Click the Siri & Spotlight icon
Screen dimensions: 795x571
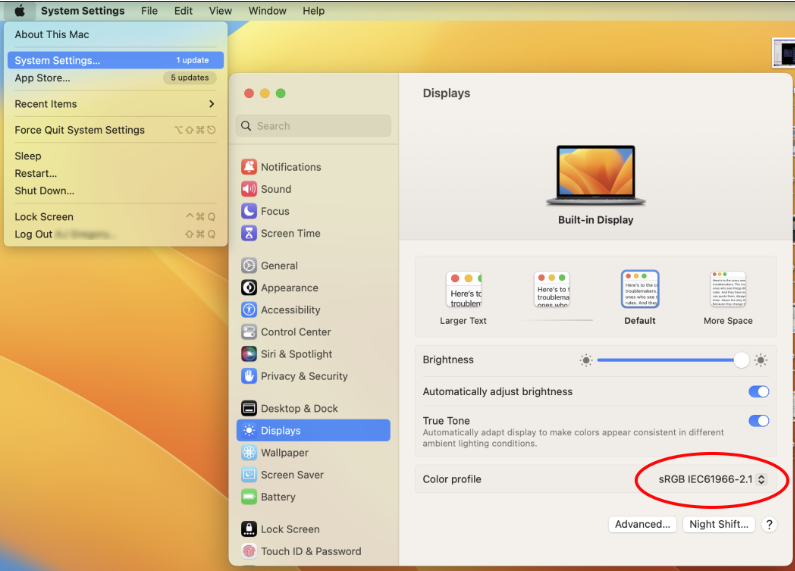pos(248,354)
